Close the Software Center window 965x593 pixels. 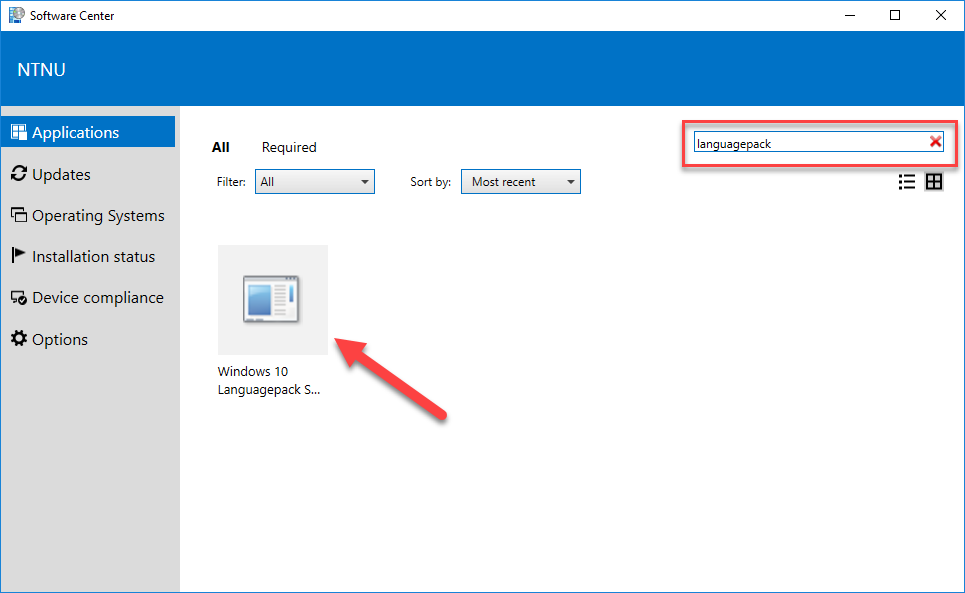point(941,15)
